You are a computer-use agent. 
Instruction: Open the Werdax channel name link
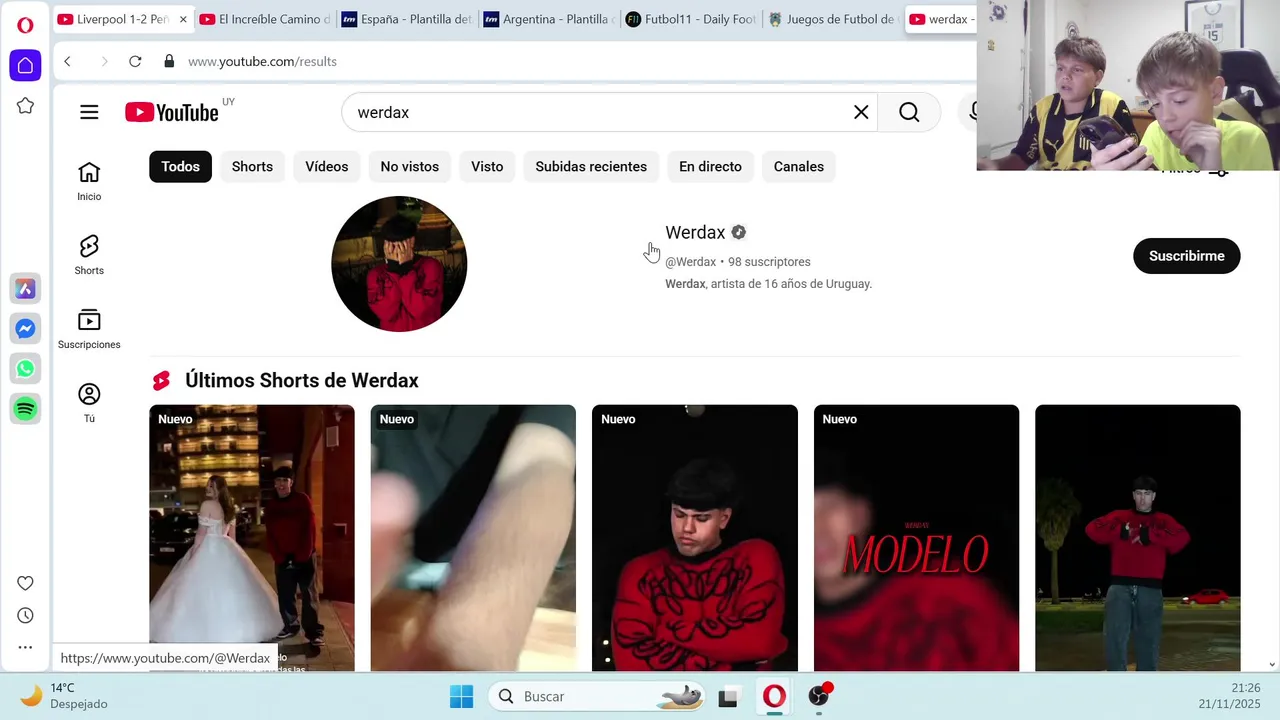point(695,232)
